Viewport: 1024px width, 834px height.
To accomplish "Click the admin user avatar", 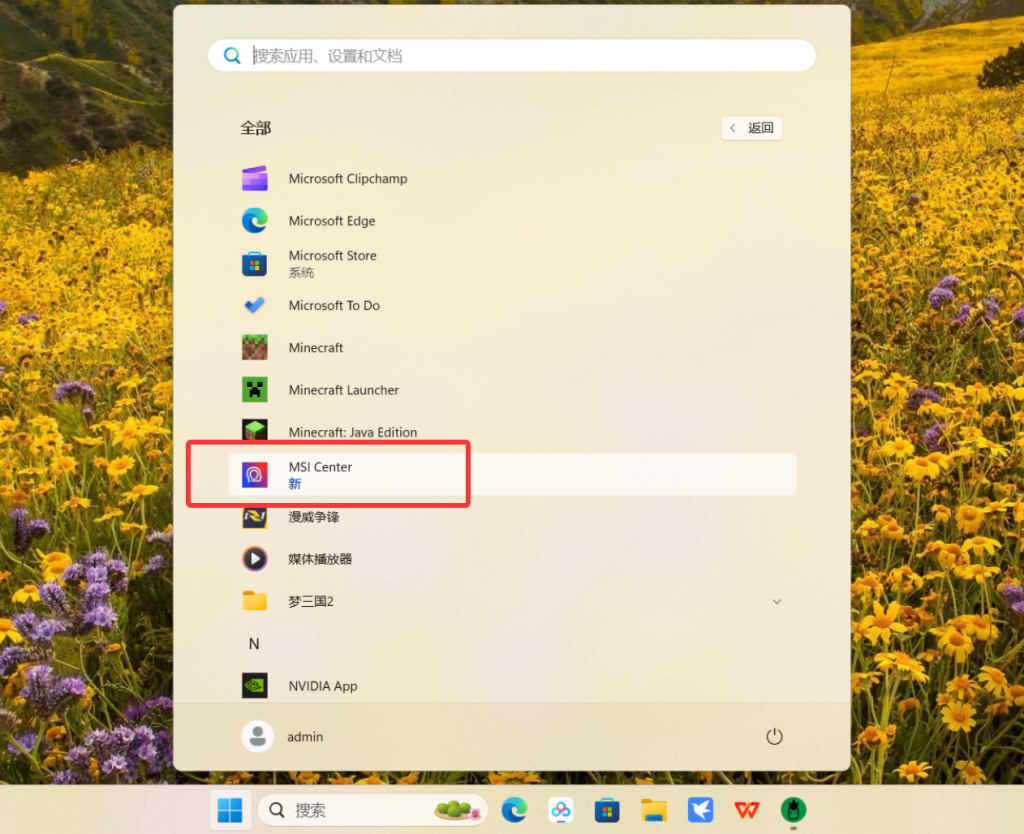I will [258, 737].
